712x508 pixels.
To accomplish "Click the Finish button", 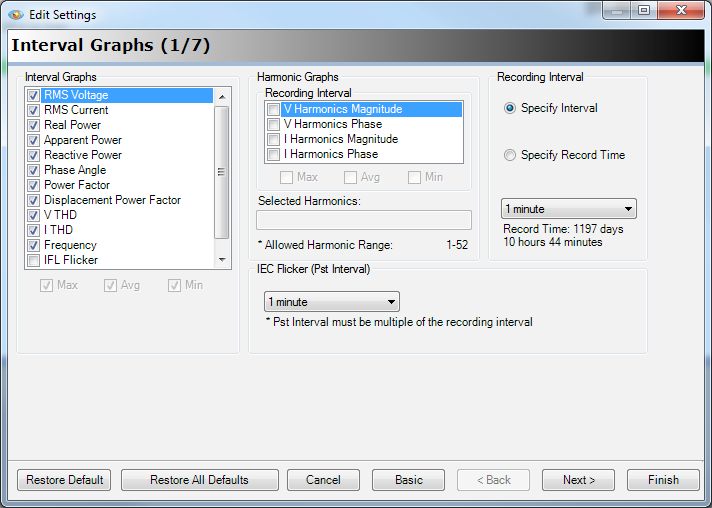I will pos(663,480).
